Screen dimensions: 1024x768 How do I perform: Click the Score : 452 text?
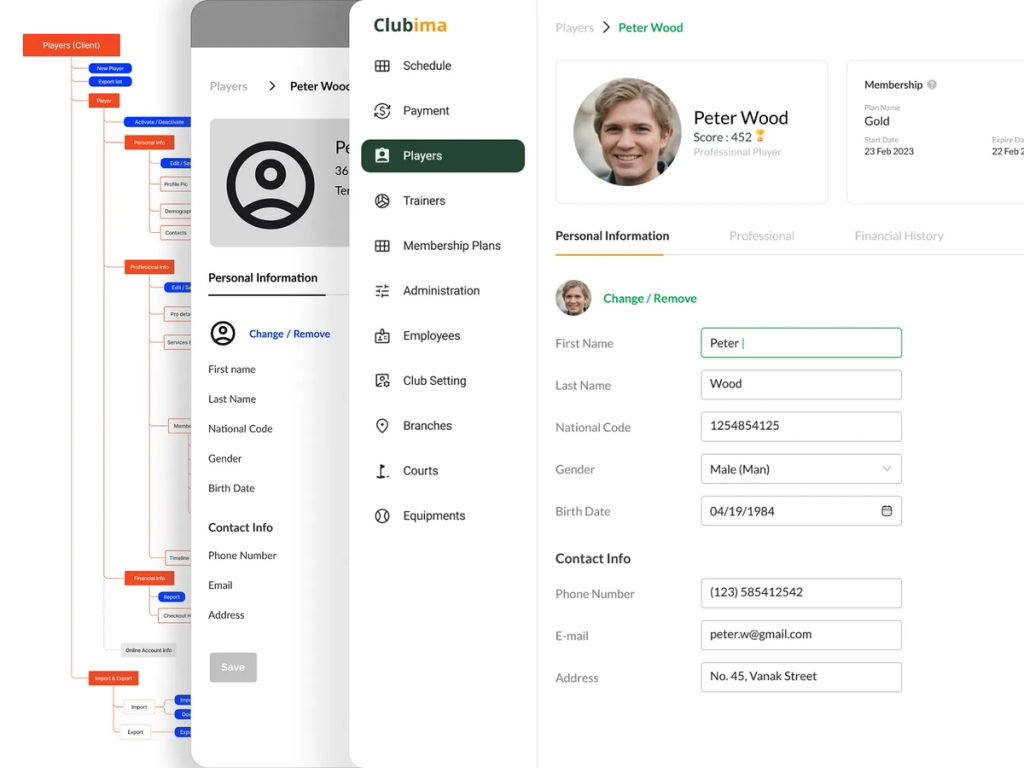click(x=722, y=137)
